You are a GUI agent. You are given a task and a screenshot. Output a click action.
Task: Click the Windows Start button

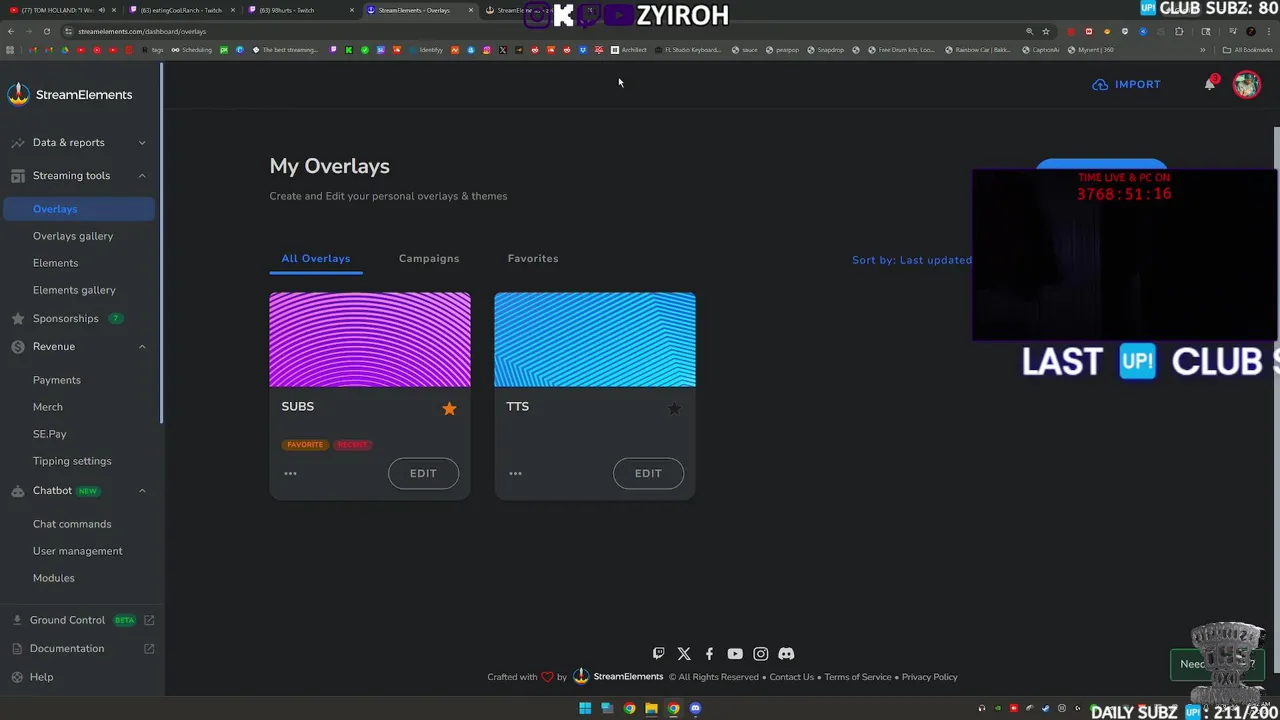point(585,709)
